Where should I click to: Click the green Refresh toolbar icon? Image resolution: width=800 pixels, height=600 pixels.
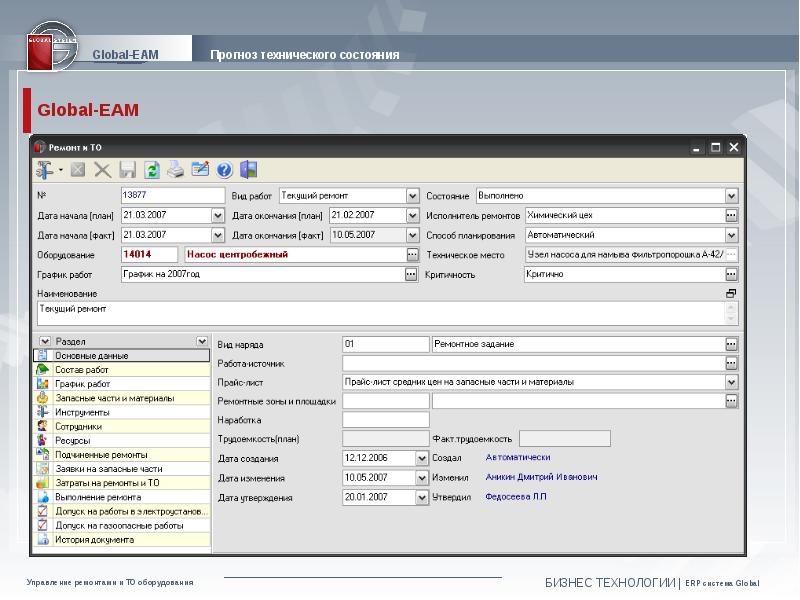(x=152, y=170)
